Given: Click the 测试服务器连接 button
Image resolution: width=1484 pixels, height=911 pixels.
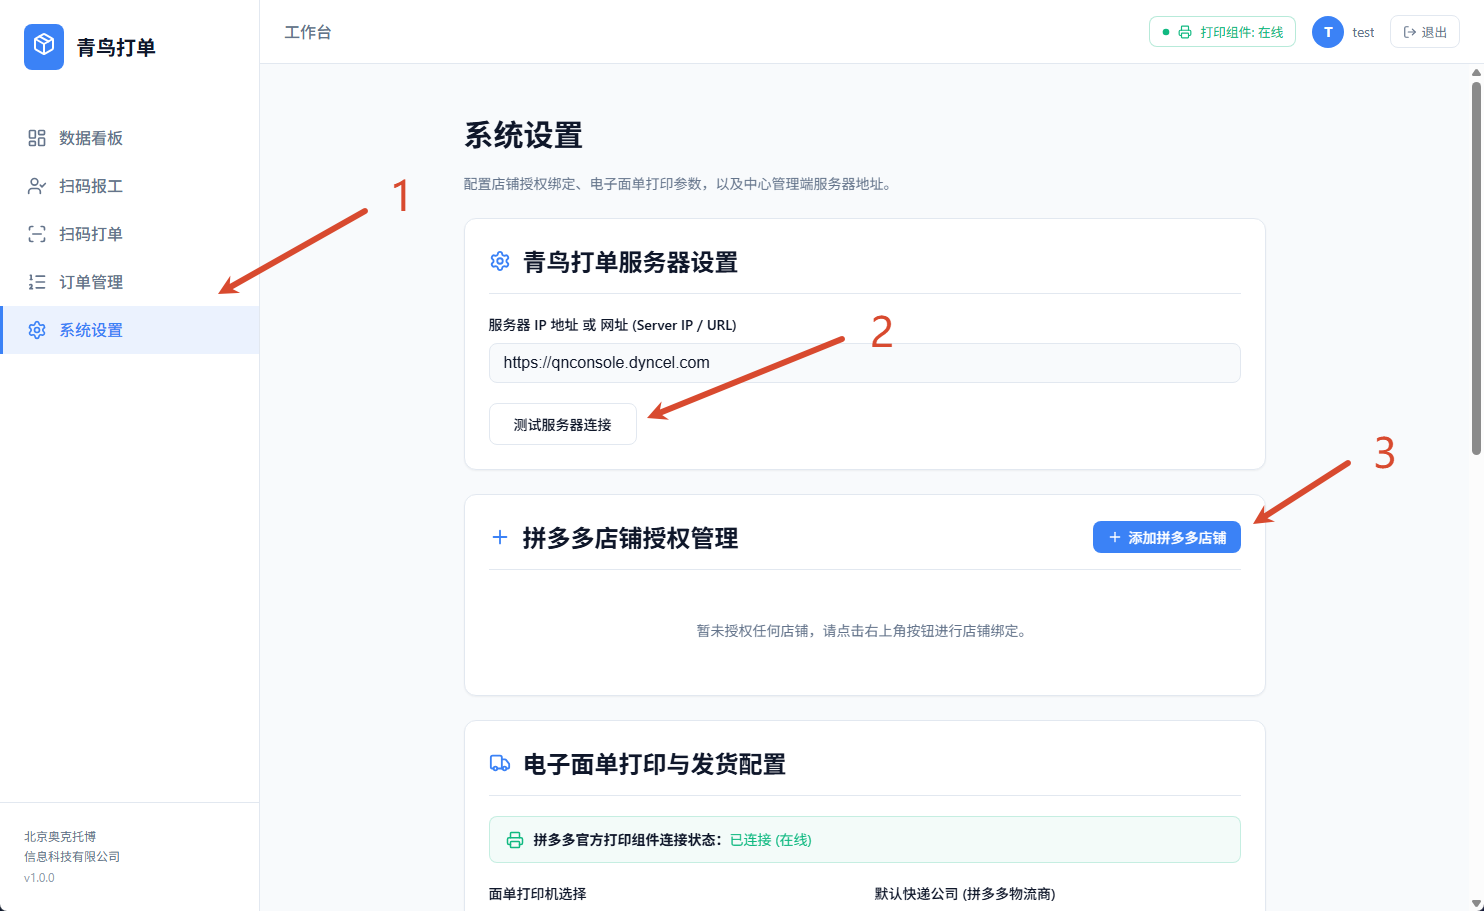Looking at the screenshot, I should (x=563, y=424).
